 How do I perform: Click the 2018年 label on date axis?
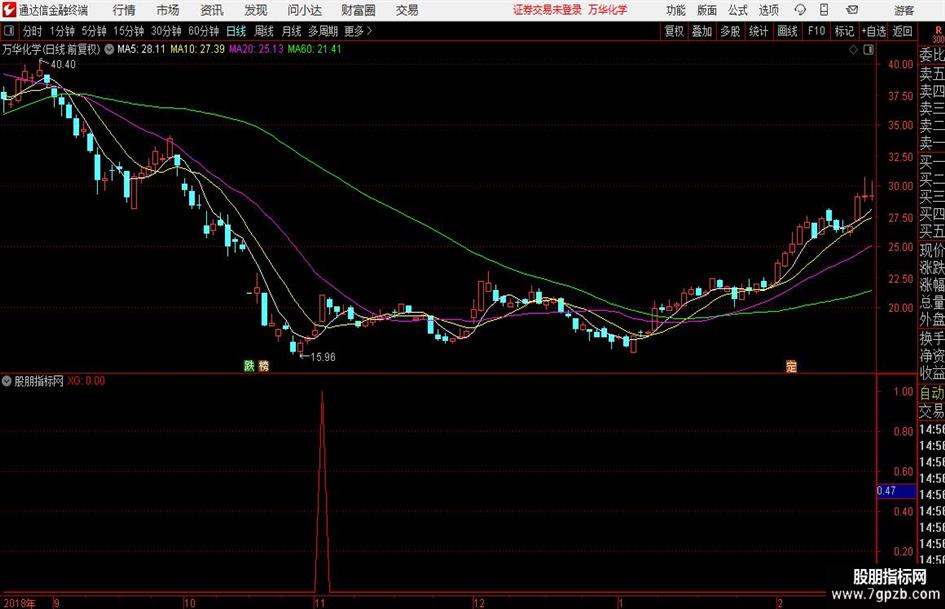pyautogui.click(x=19, y=603)
